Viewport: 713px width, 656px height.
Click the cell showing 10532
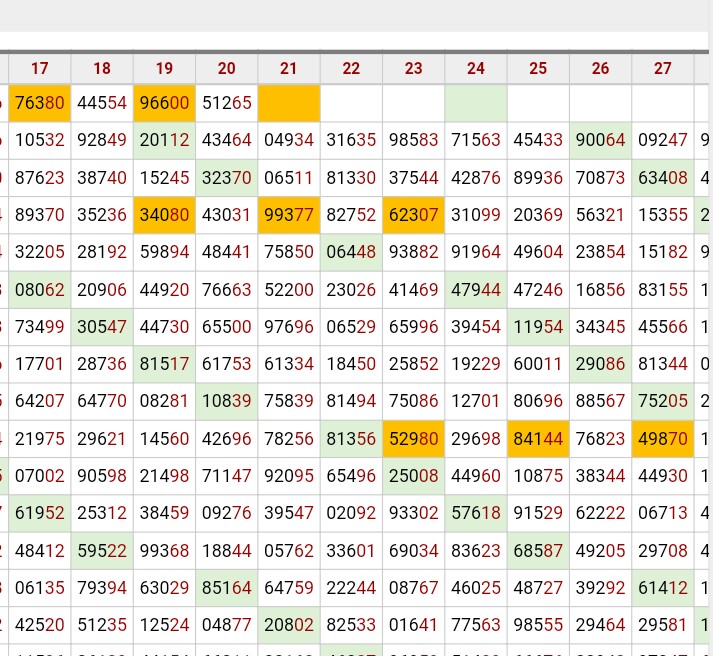pyautogui.click(x=40, y=140)
